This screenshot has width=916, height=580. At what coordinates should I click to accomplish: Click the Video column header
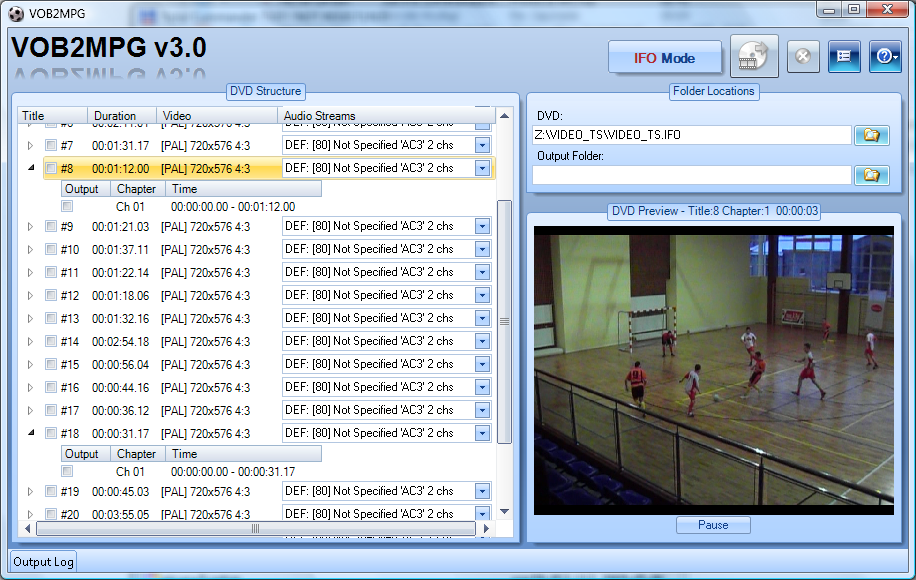tap(217, 116)
